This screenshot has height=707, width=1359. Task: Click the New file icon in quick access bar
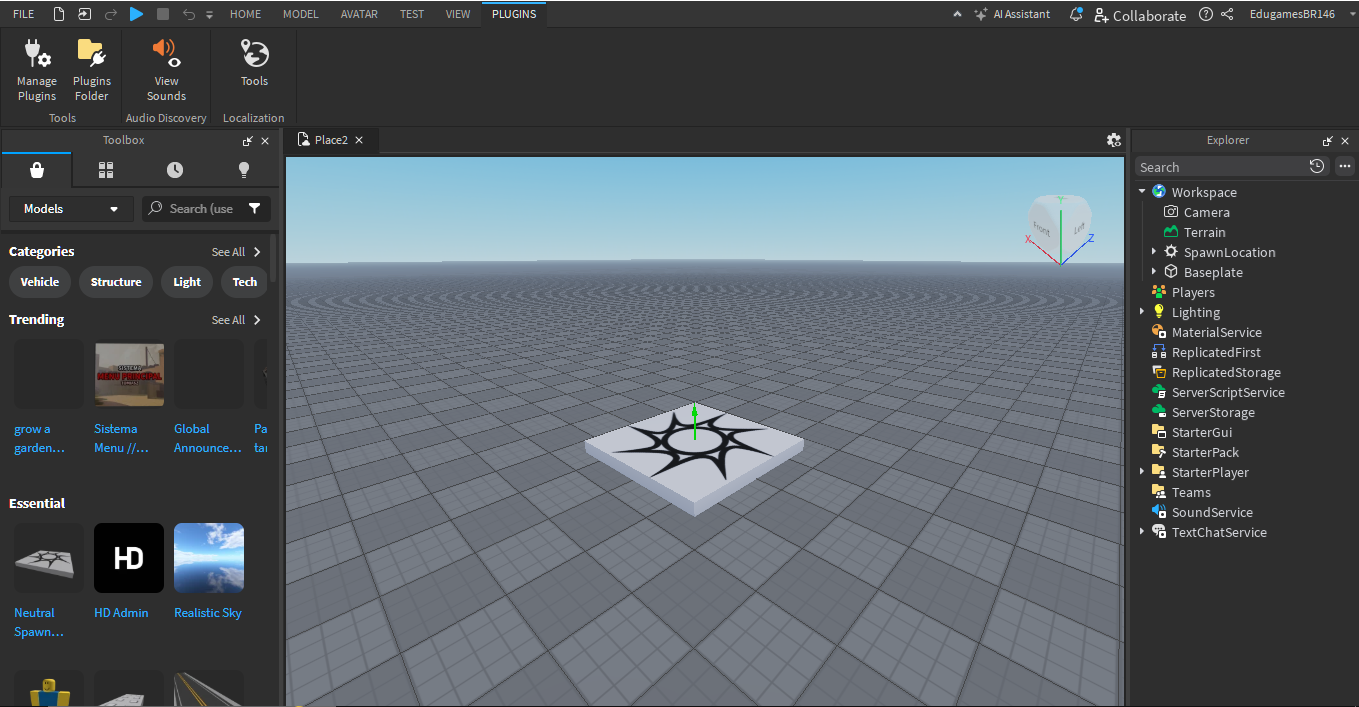coord(59,14)
